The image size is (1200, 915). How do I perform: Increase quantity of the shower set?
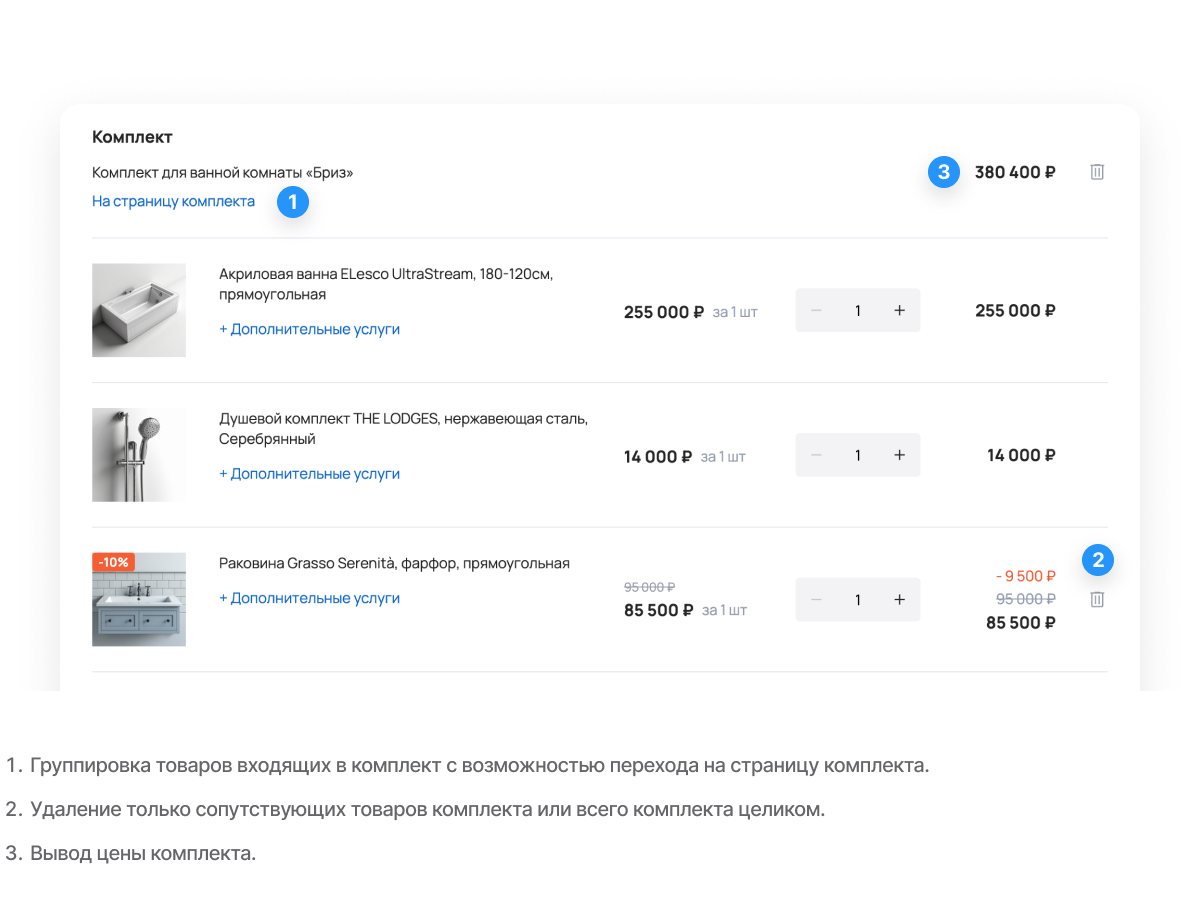point(899,455)
